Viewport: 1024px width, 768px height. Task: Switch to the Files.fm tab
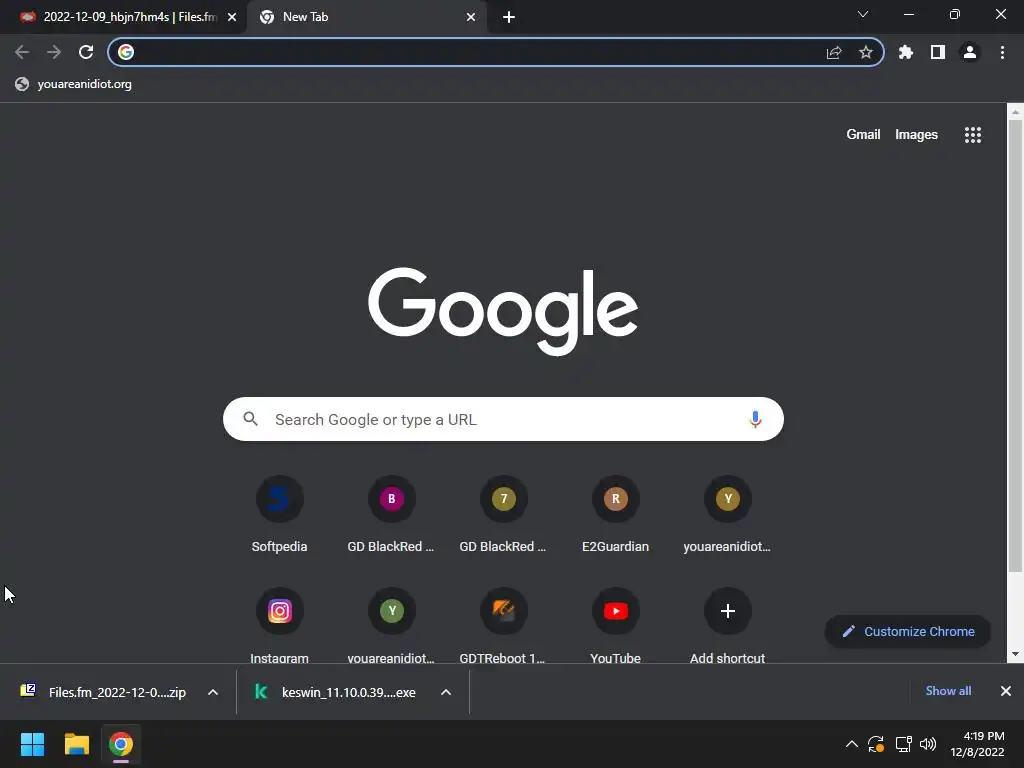tap(123, 18)
